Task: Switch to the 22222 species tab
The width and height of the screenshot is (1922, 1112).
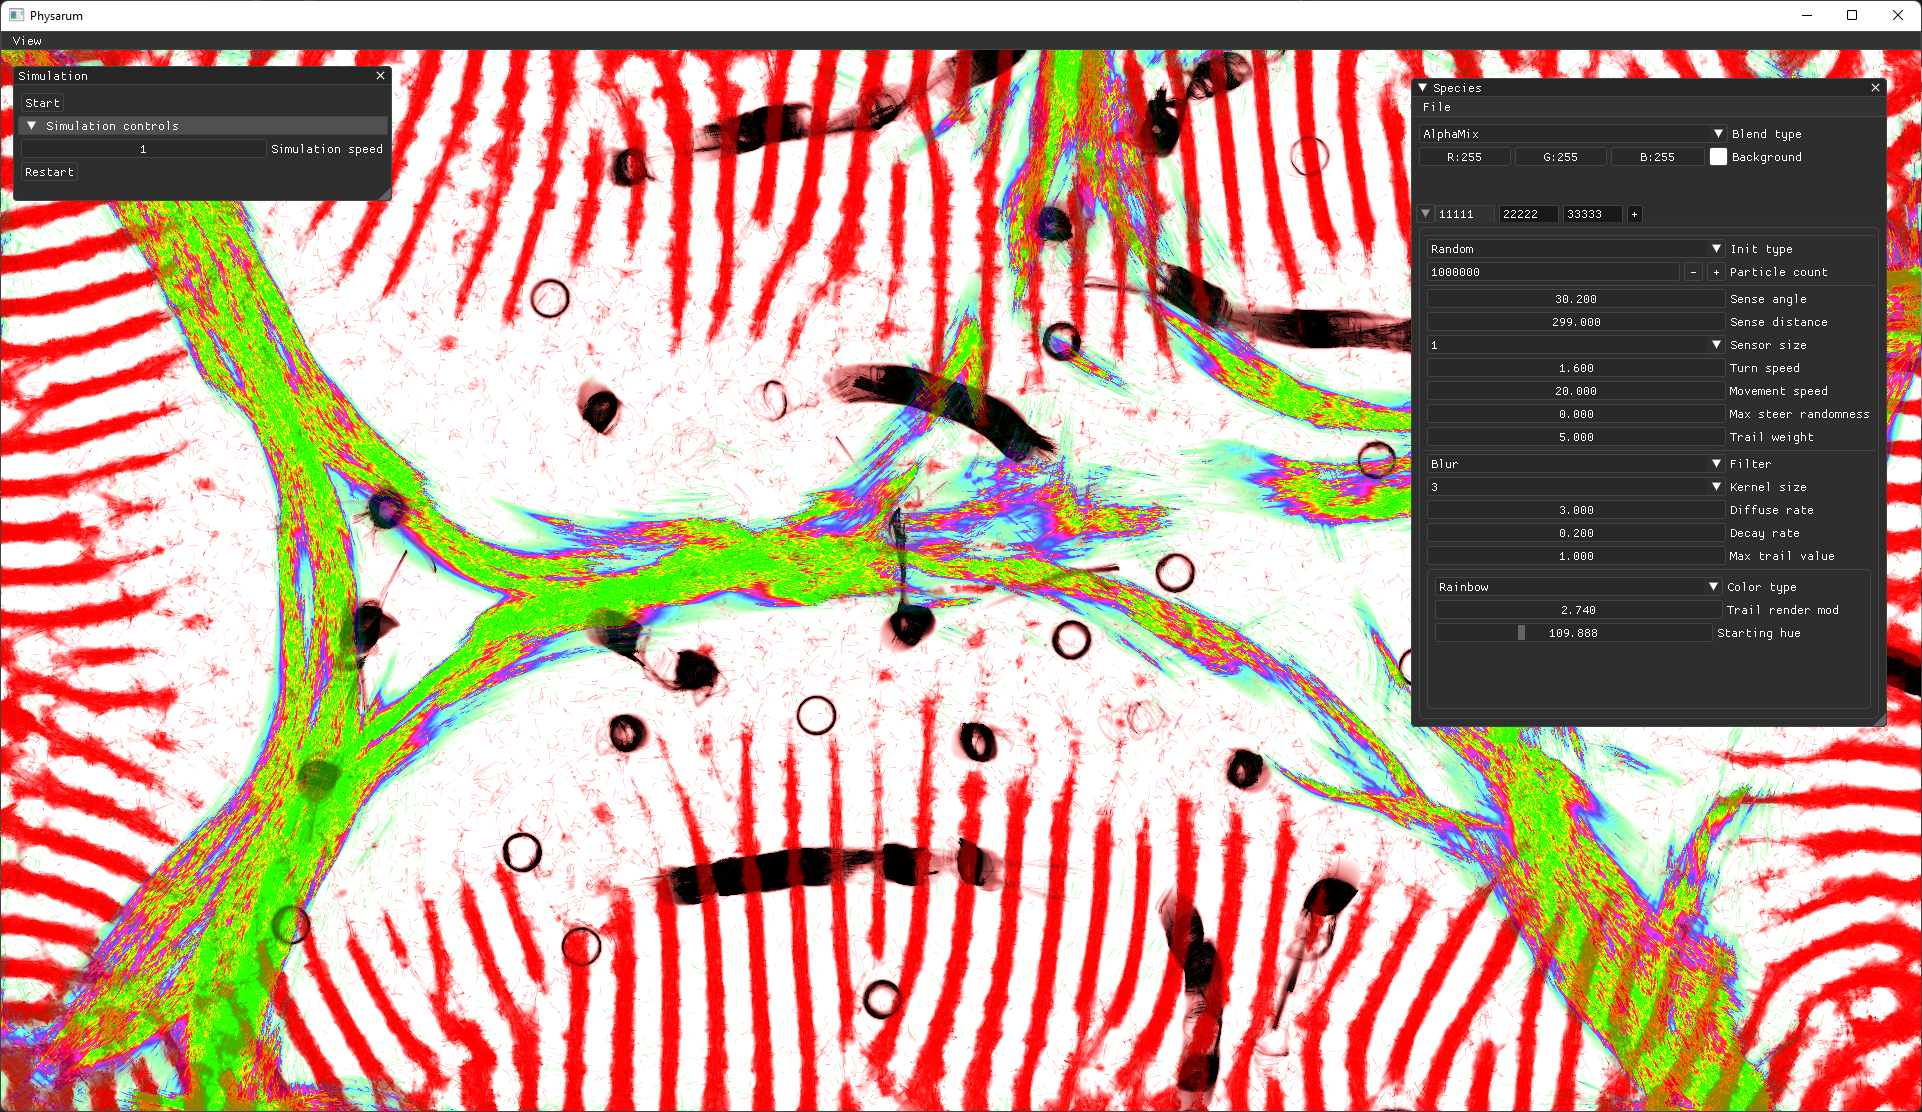Action: [x=1526, y=214]
